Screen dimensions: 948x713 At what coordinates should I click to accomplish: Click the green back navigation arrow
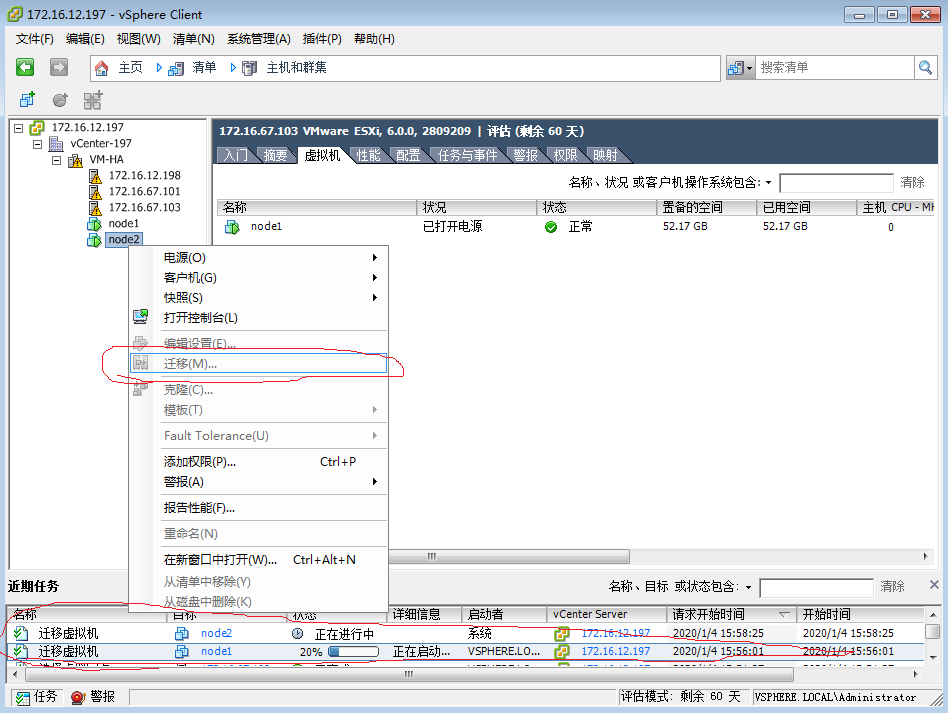coord(25,67)
